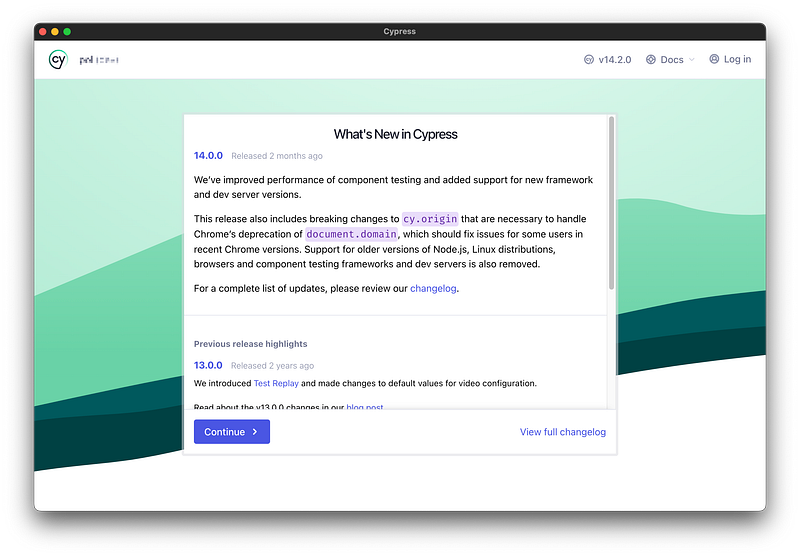Viewport: 800px width, 556px height.
Task: Open the 13.0.0 version link
Action: point(208,365)
